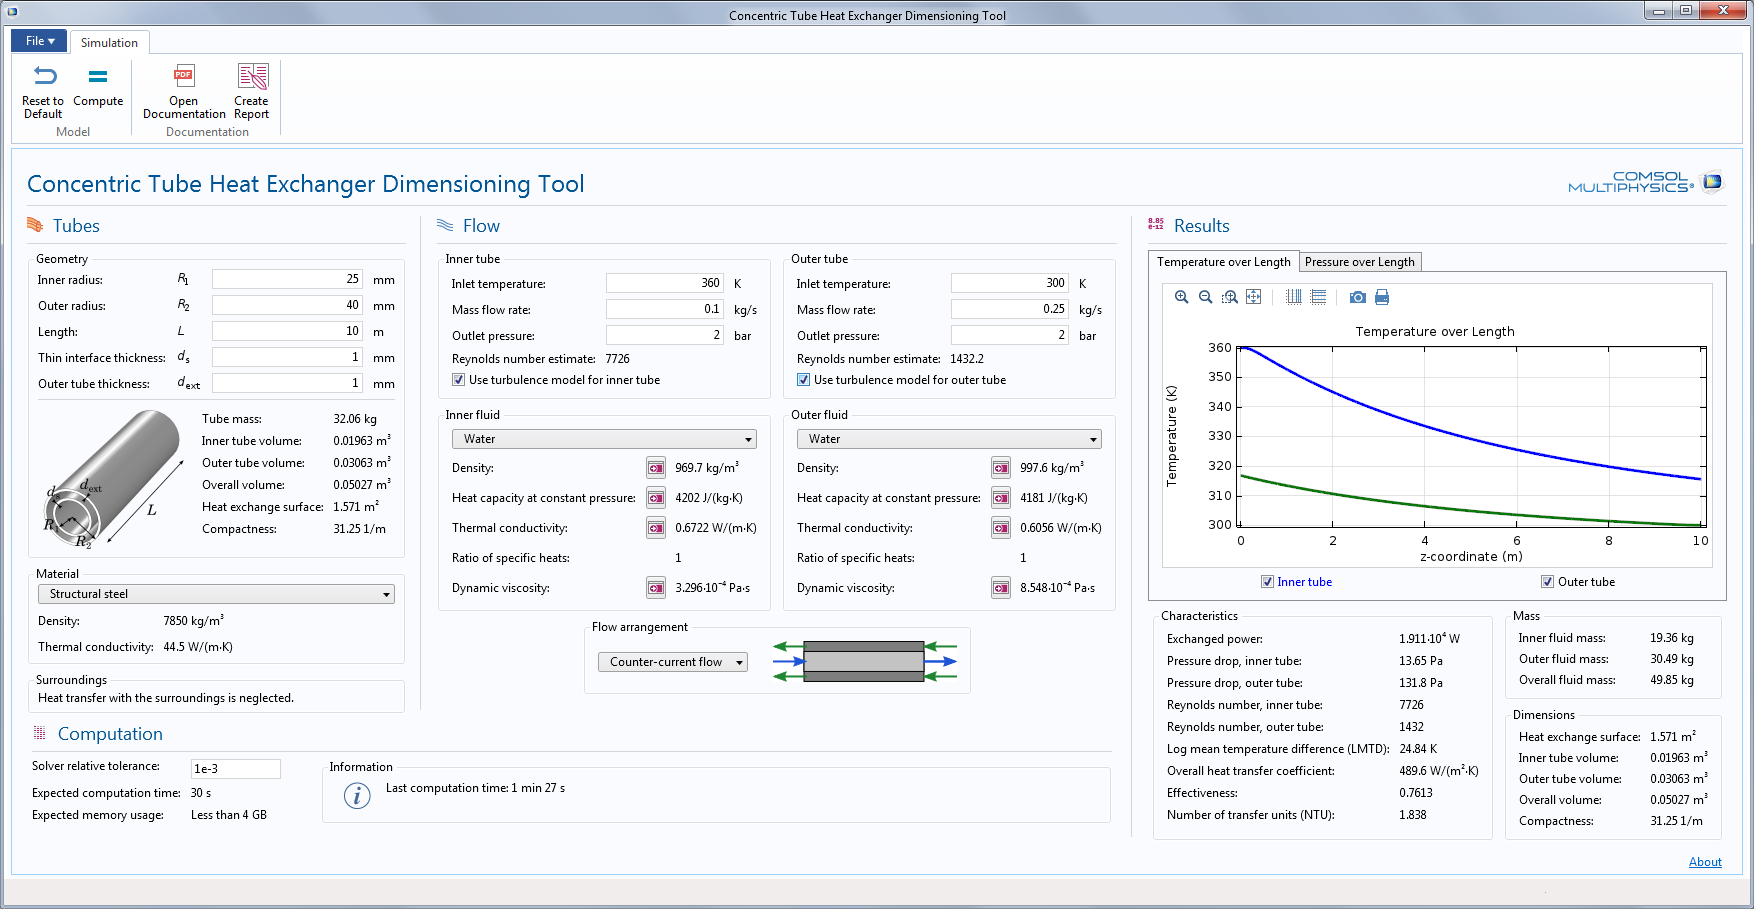Click outer fluid Density property icon
This screenshot has width=1754, height=909.
coord(1001,468)
